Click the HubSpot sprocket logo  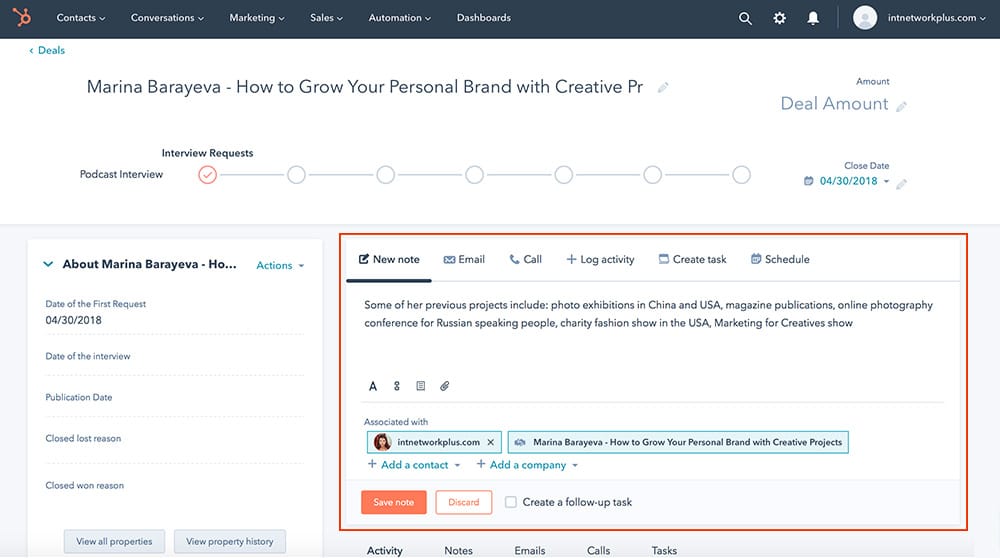pyautogui.click(x=22, y=17)
